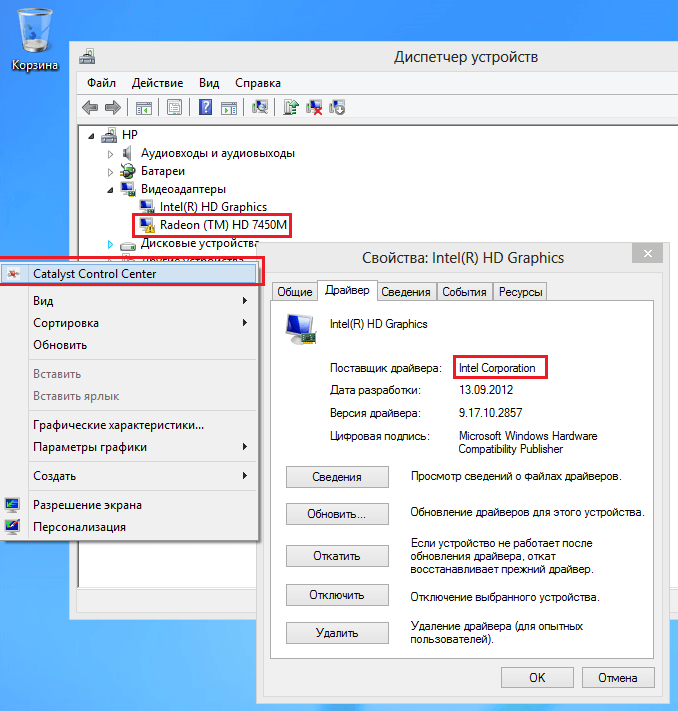678x711 pixels.
Task: Click the OK button
Action: (x=537, y=677)
